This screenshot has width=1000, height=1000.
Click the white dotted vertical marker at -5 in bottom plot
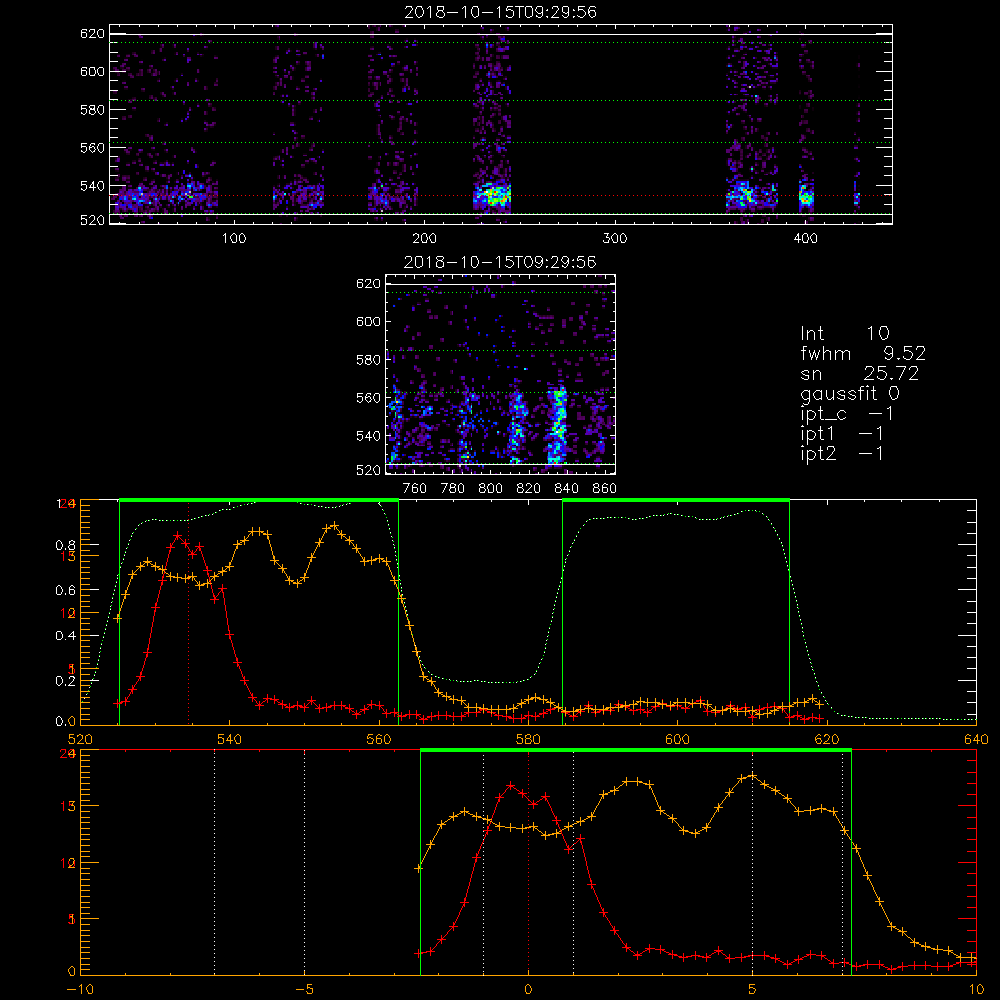pos(304,864)
